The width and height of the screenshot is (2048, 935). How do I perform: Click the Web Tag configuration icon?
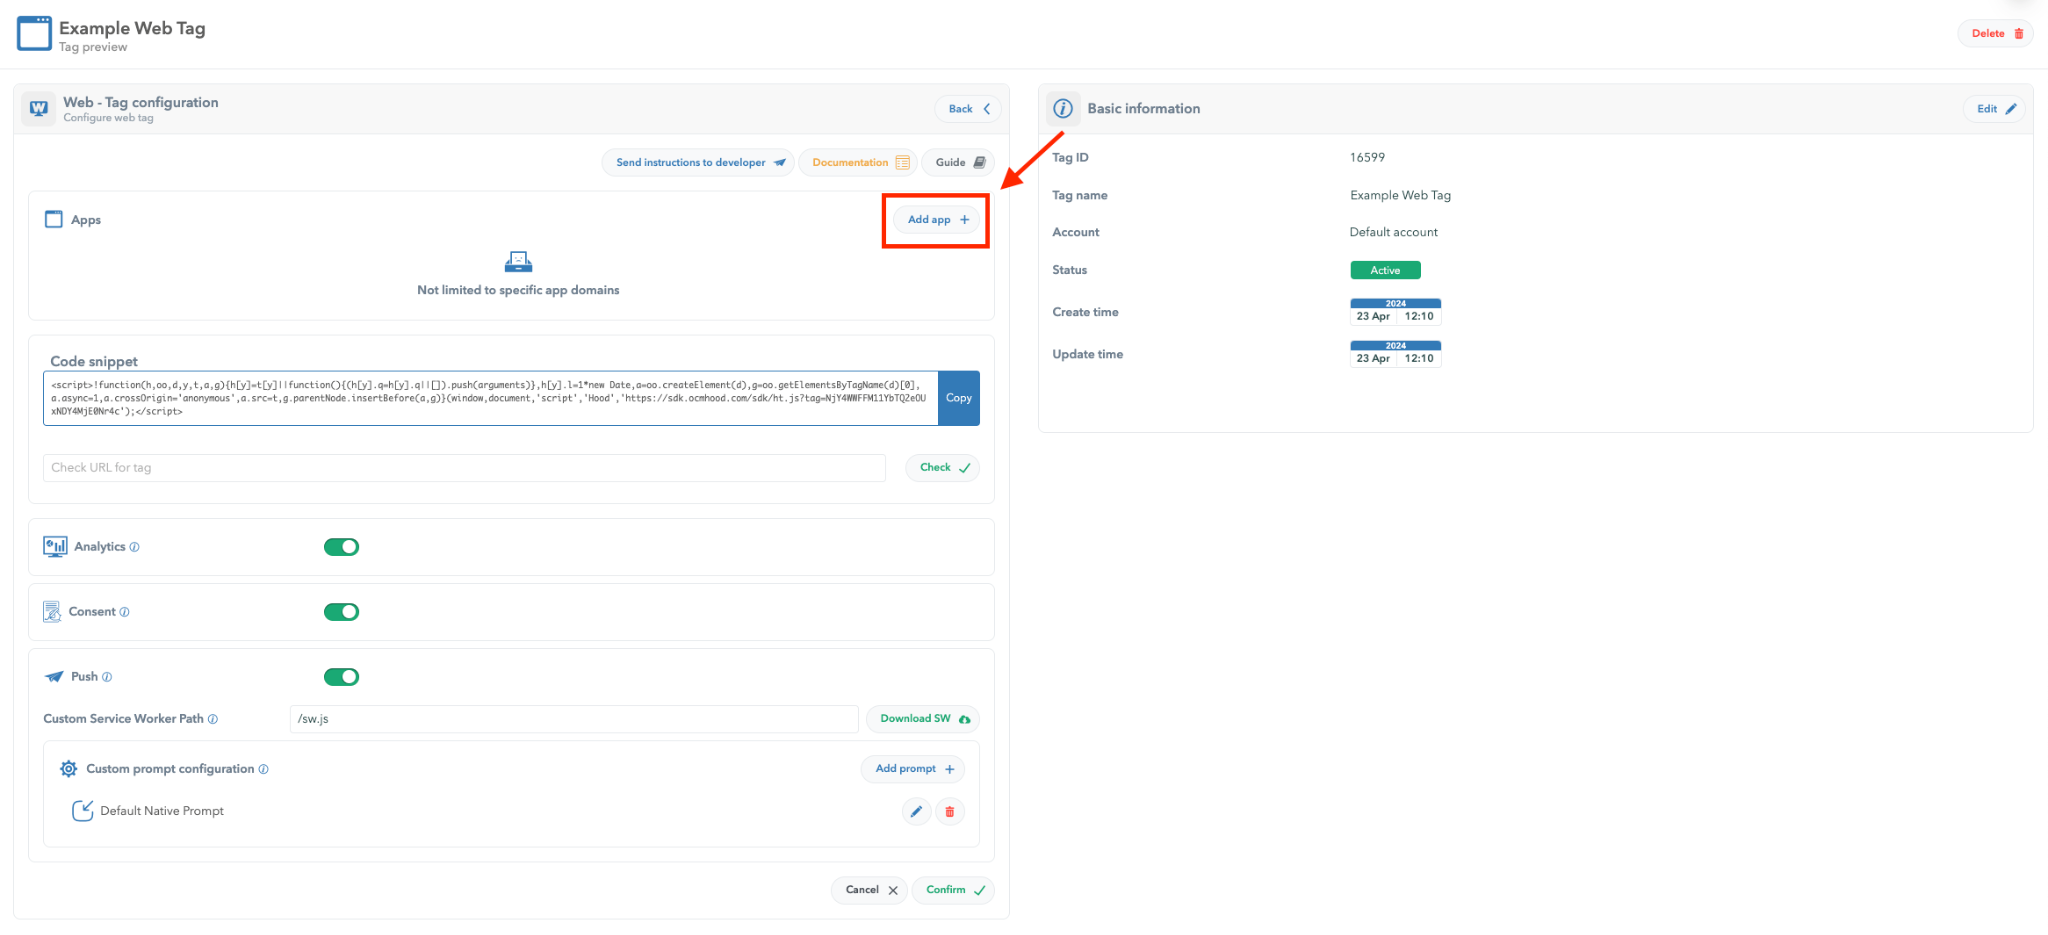39,109
